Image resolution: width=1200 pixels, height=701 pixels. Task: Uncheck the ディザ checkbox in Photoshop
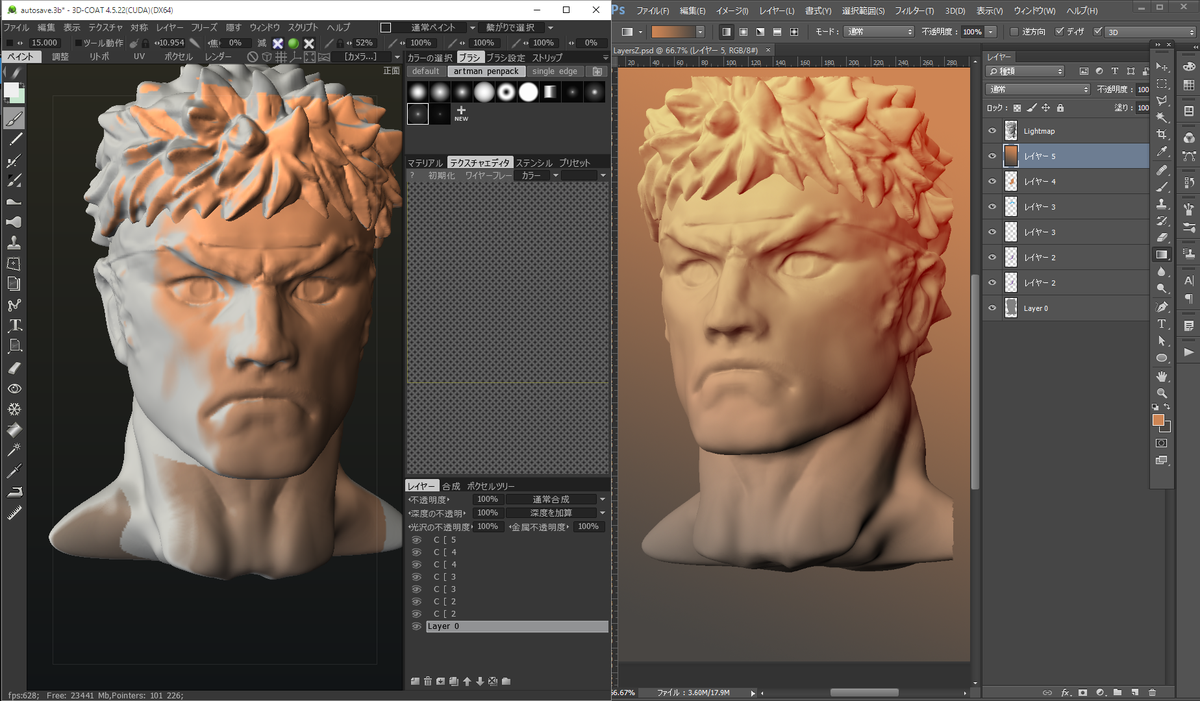(1061, 32)
